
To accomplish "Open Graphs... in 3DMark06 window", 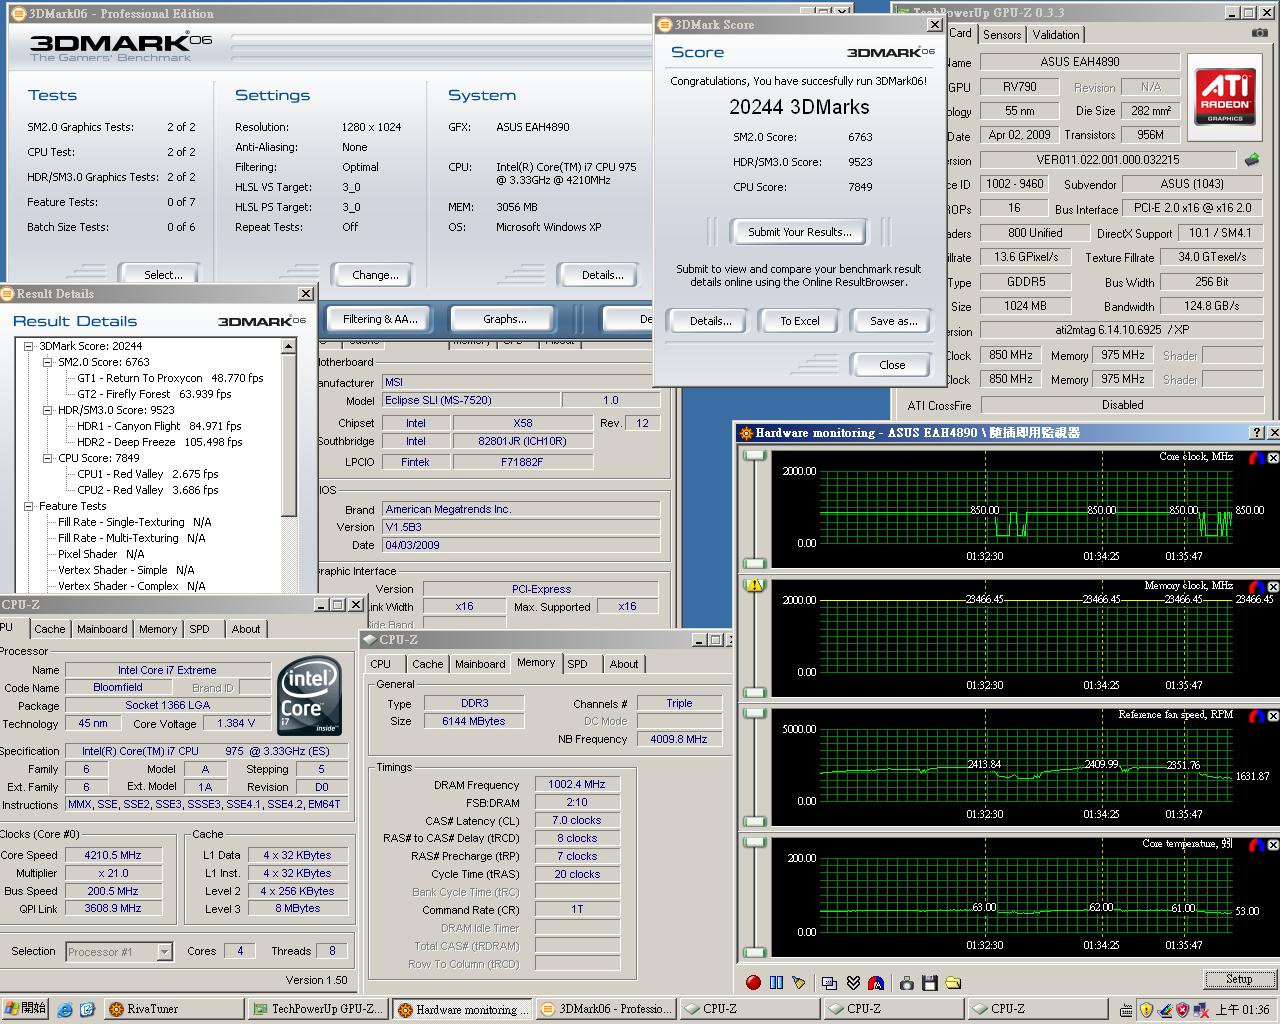I will (505, 319).
